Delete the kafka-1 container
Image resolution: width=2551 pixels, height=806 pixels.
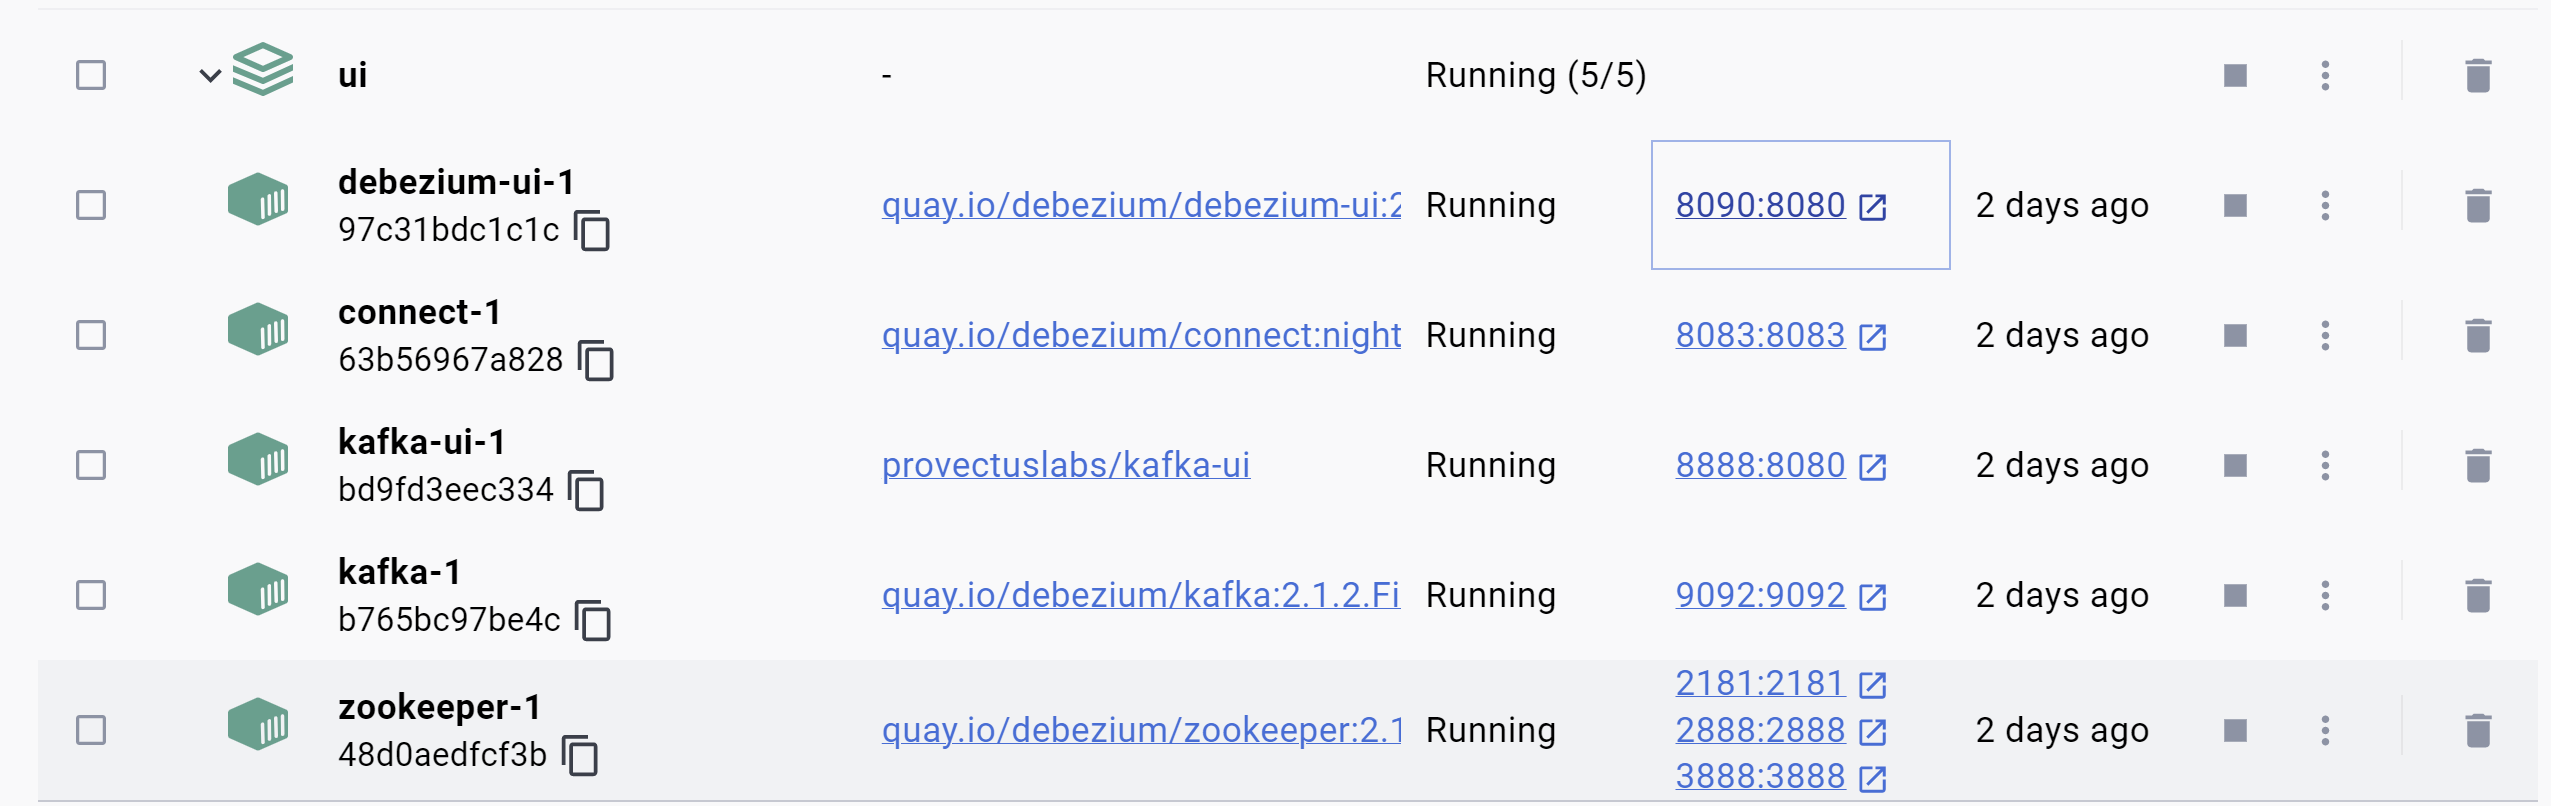coord(2478,596)
